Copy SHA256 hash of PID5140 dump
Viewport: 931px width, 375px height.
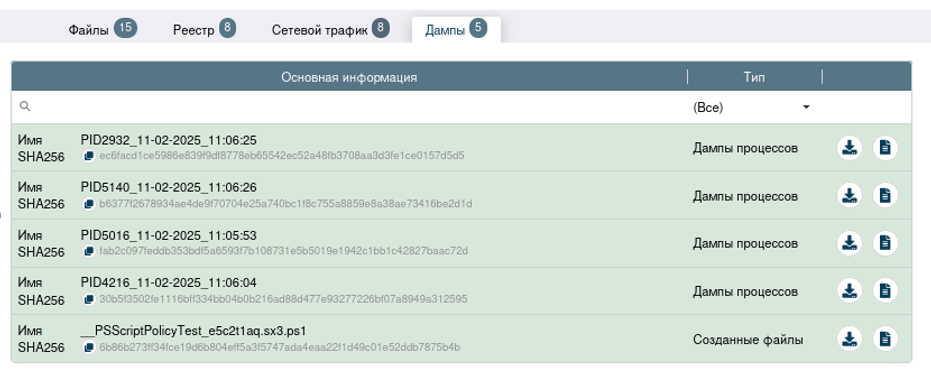88,204
